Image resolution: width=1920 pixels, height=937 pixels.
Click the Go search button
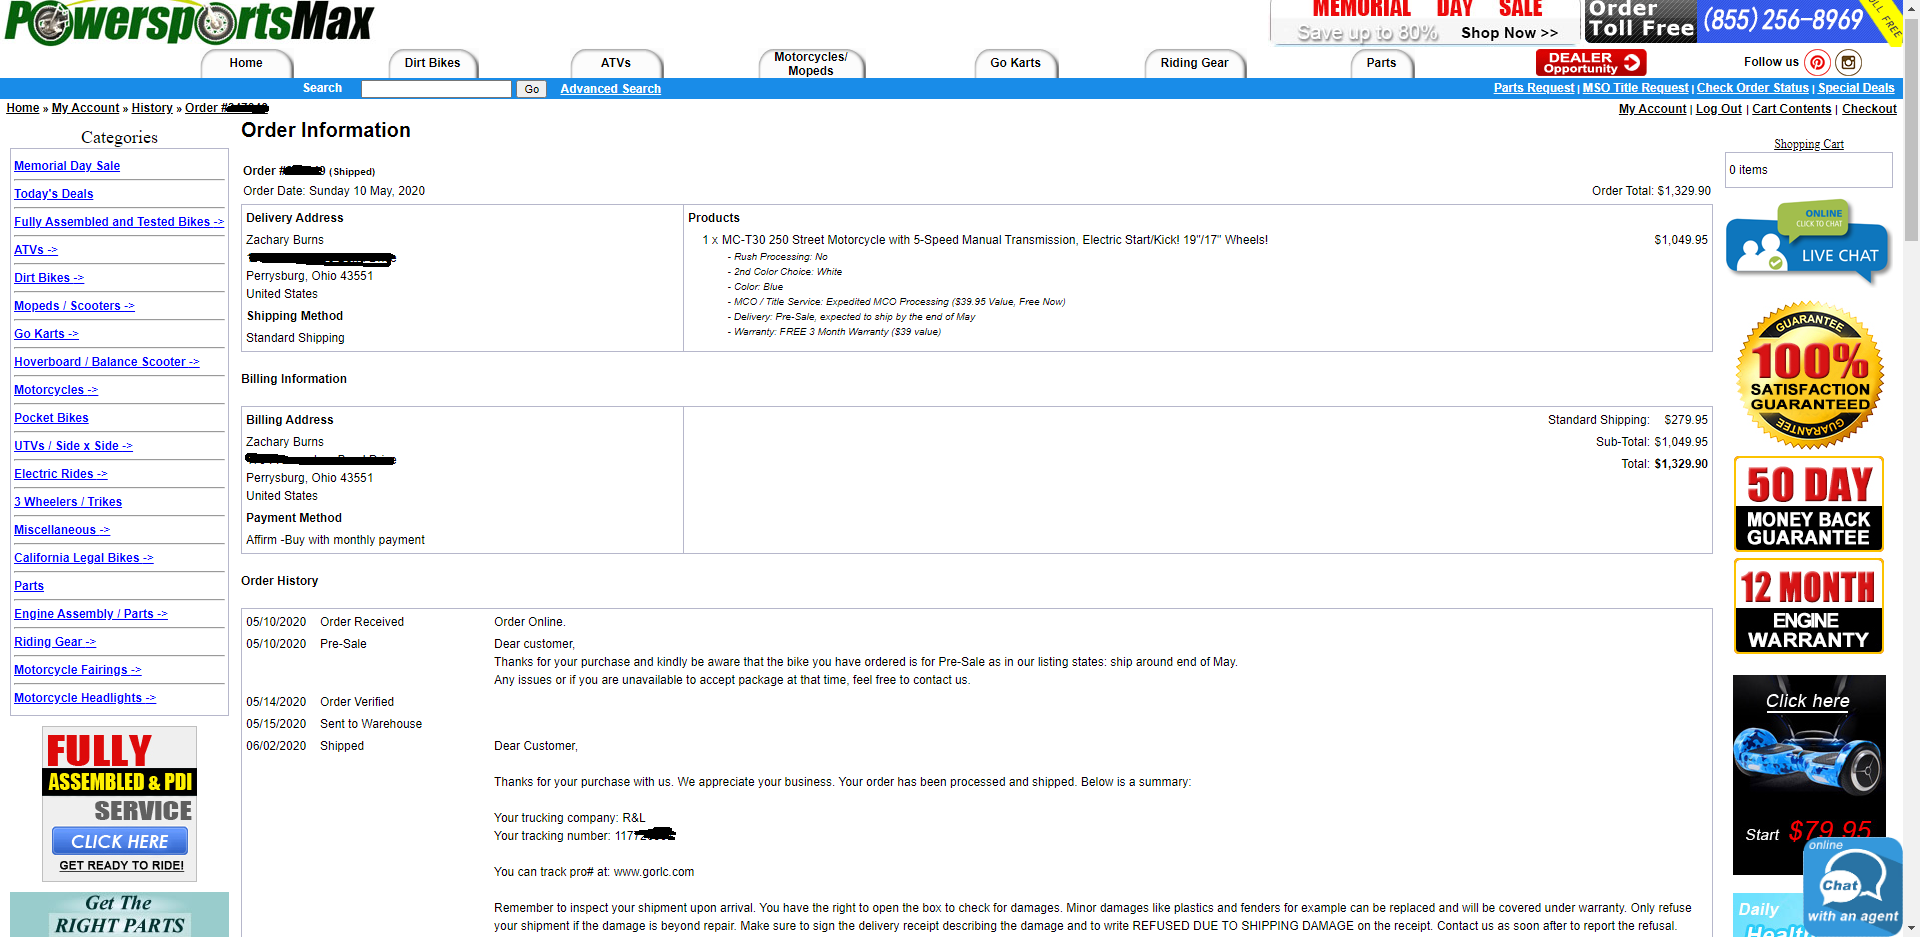pyautogui.click(x=532, y=89)
